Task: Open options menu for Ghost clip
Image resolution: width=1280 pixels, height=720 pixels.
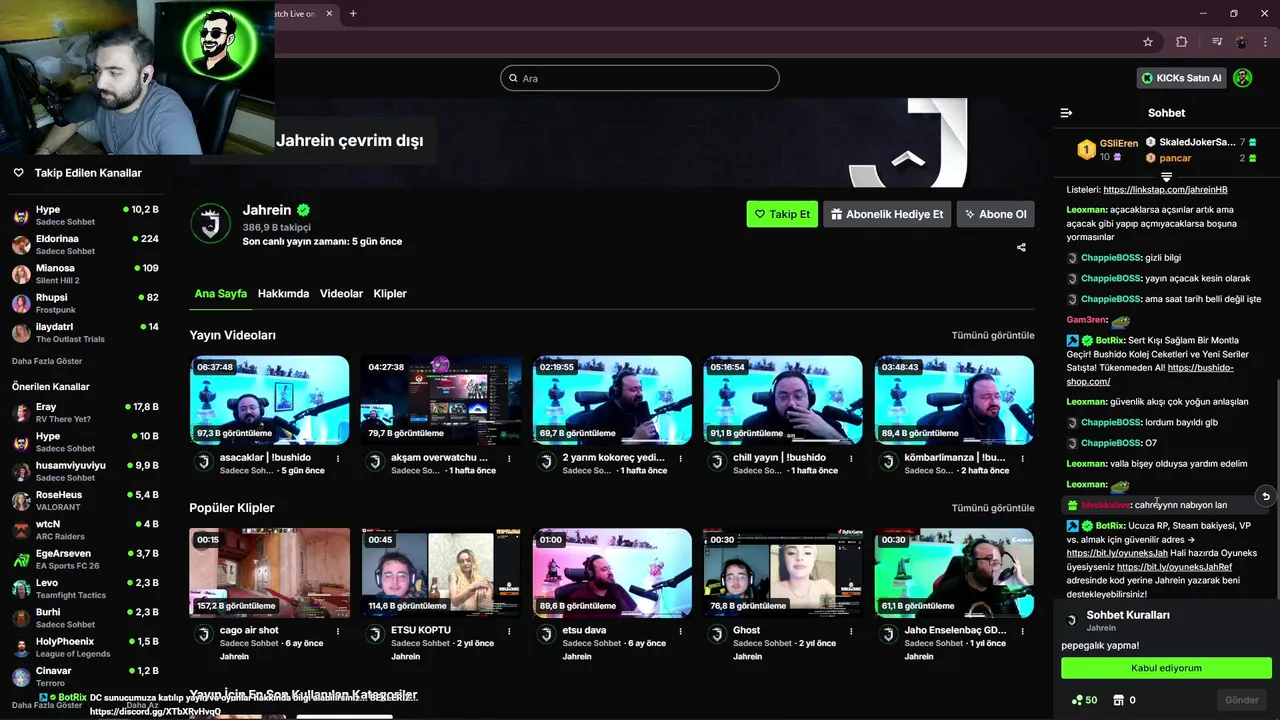Action: (851, 631)
